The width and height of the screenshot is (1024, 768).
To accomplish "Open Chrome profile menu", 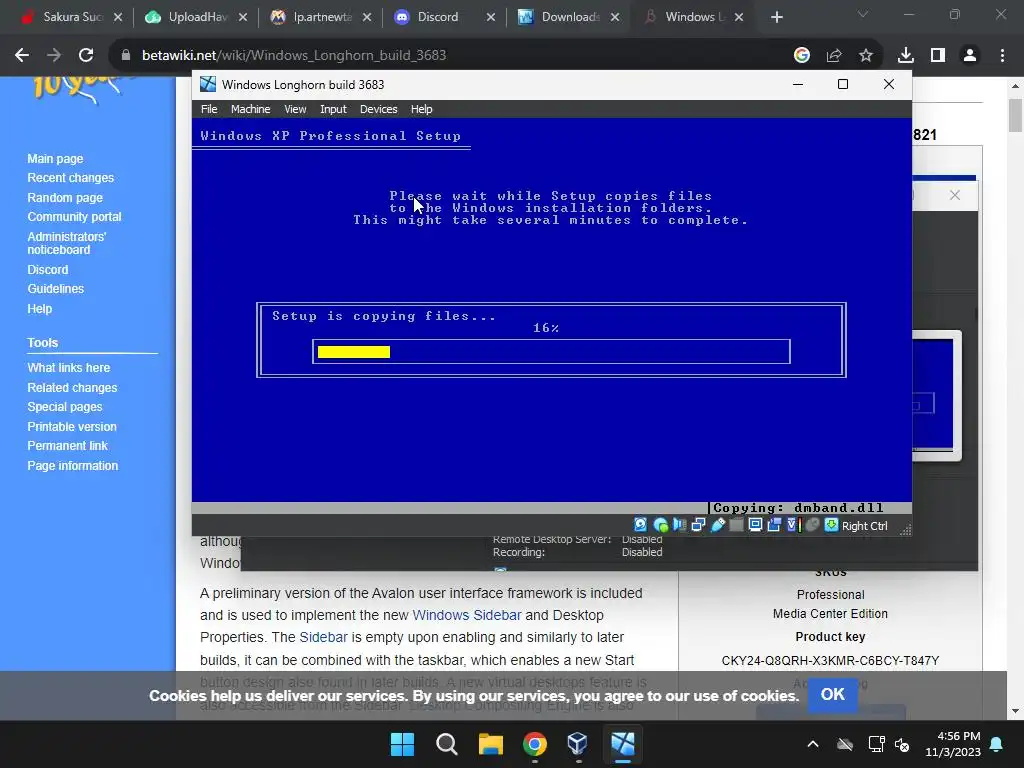I will pyautogui.click(x=970, y=55).
